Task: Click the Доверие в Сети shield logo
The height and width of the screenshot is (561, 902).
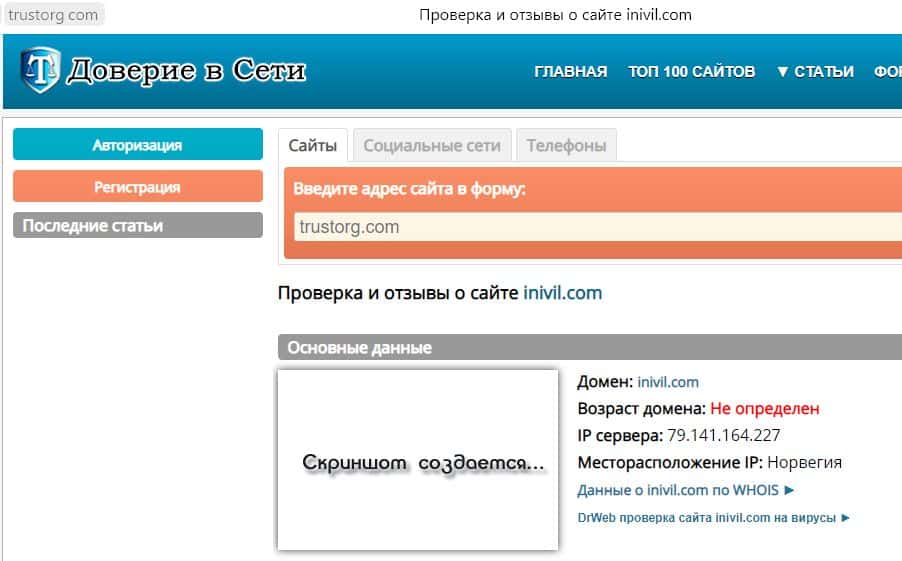Action: [x=40, y=70]
